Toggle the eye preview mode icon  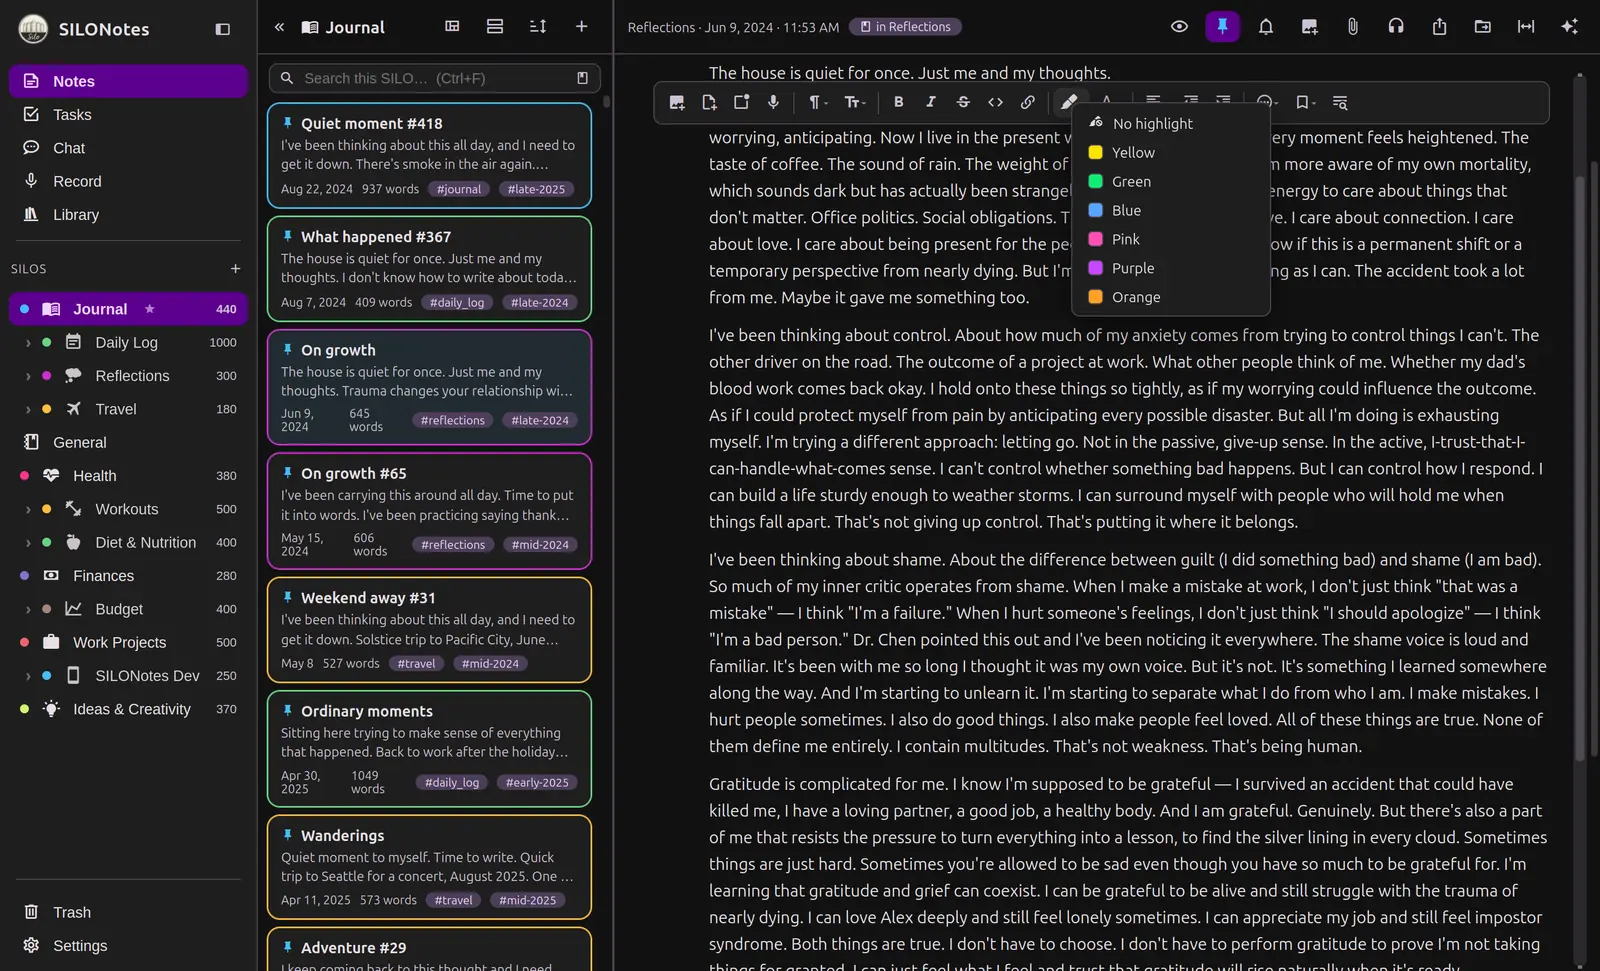1179,27
